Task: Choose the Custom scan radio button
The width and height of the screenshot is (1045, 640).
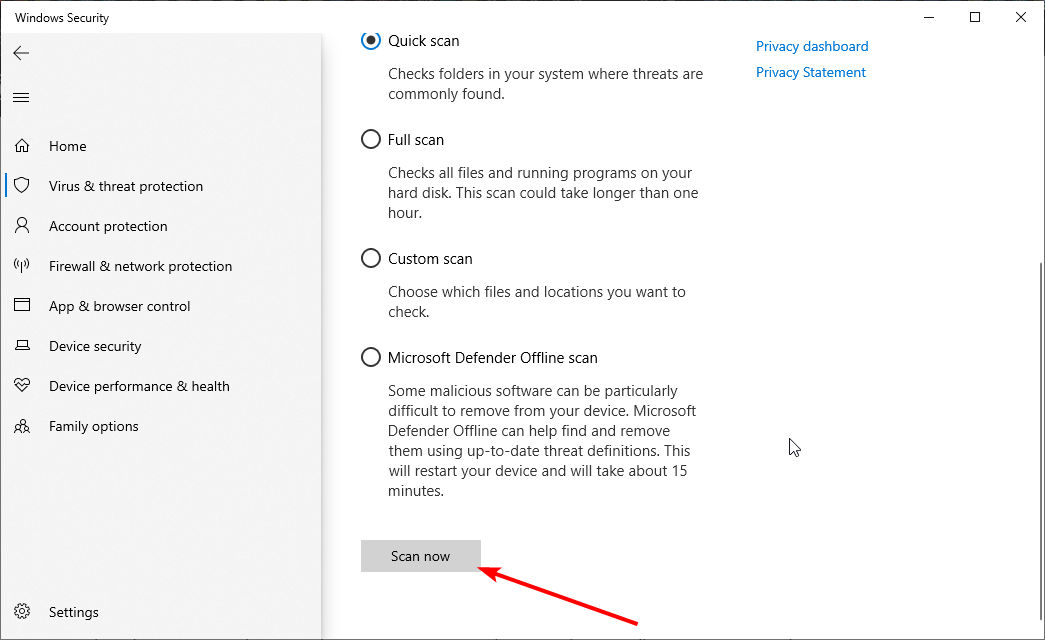Action: pos(371,259)
